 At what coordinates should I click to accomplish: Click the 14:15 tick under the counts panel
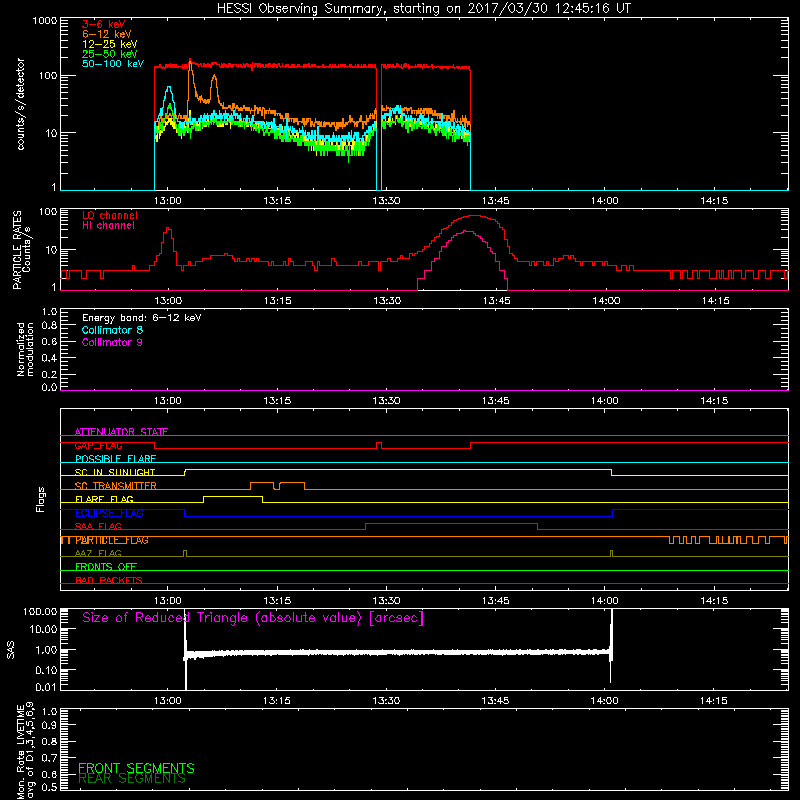(714, 201)
